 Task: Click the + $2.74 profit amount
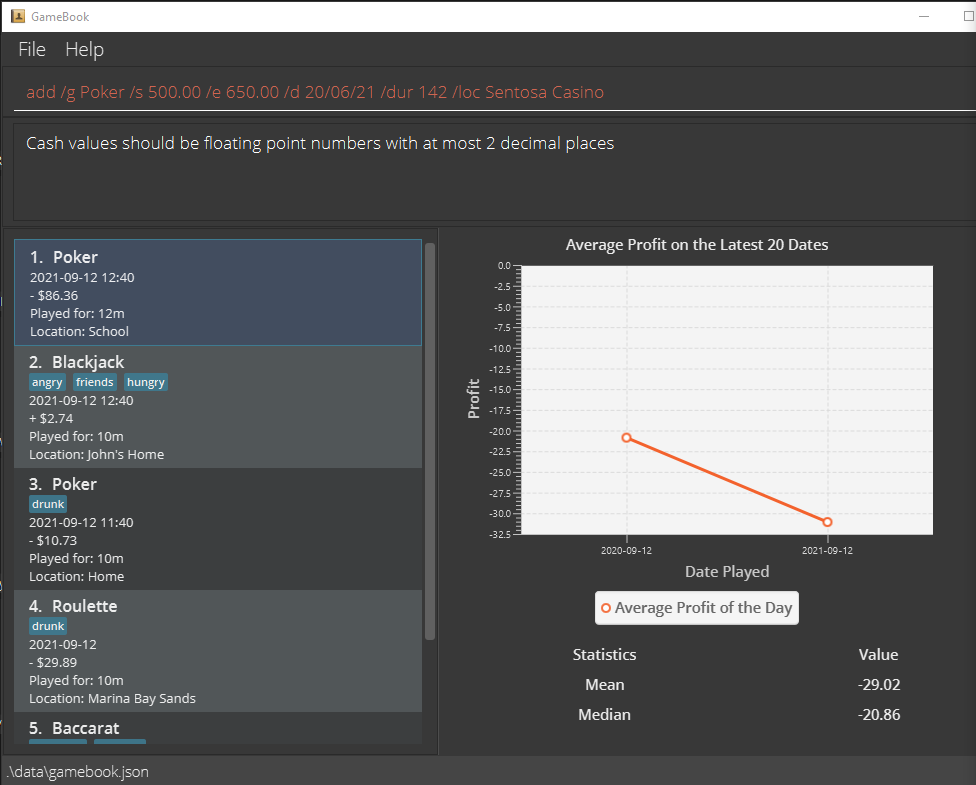[51, 418]
